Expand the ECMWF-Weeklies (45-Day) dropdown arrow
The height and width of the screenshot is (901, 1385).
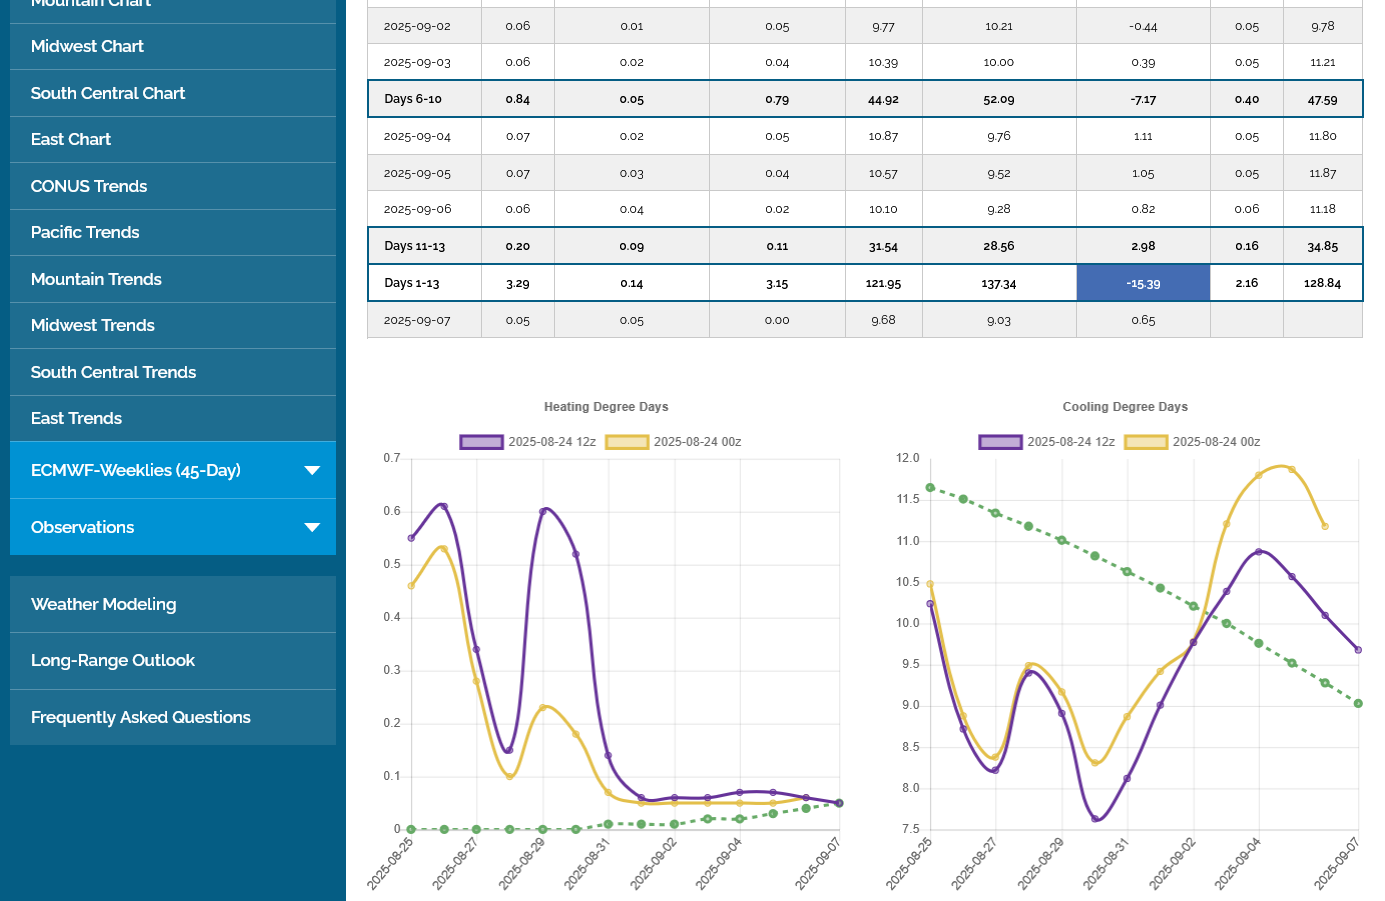pyautogui.click(x=312, y=470)
